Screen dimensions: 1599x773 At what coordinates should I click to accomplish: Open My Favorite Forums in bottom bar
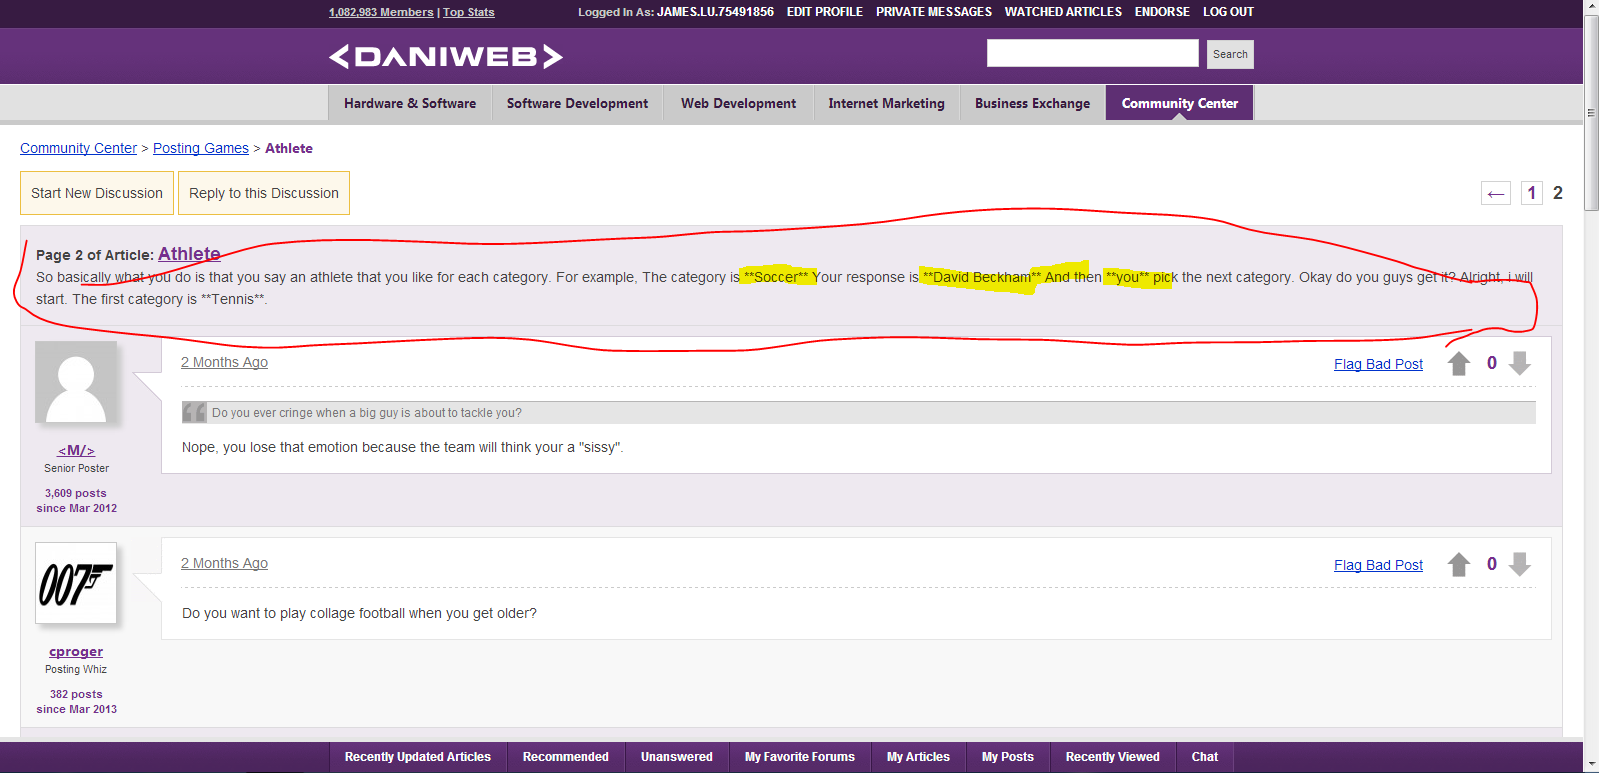click(800, 757)
